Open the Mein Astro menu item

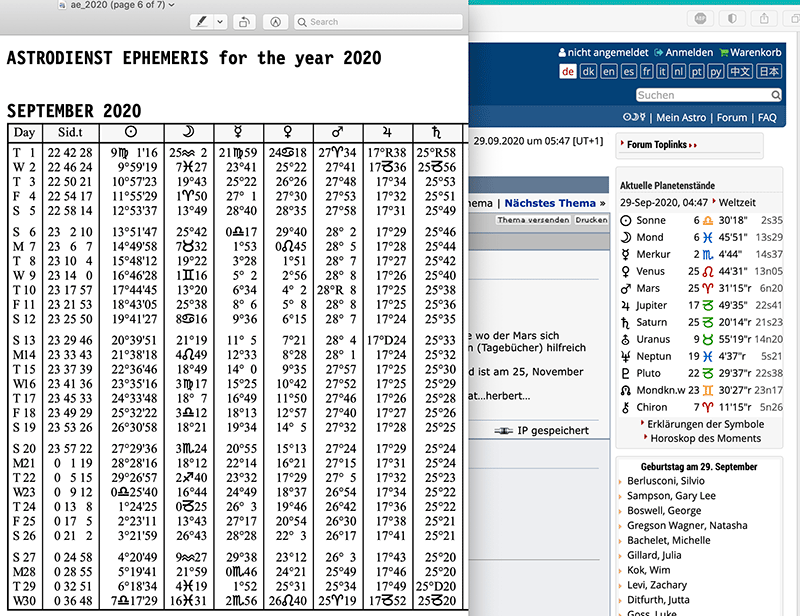pos(681,117)
